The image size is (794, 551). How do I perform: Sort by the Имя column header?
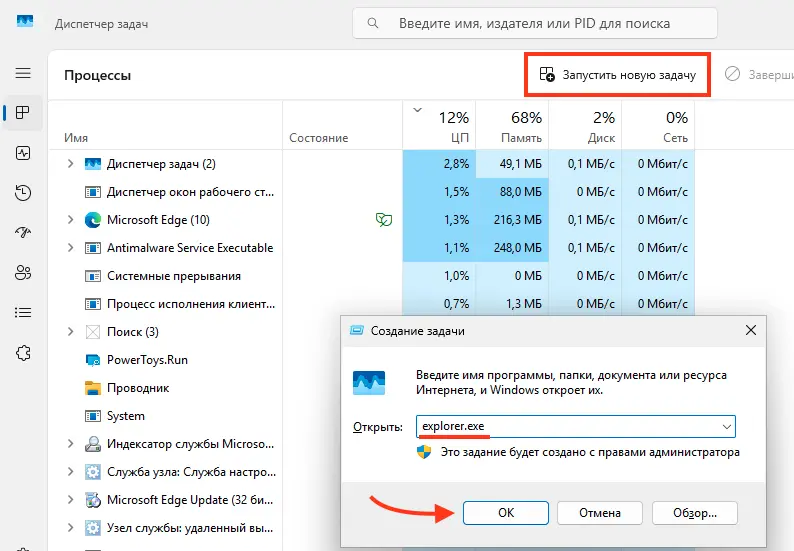165,125
